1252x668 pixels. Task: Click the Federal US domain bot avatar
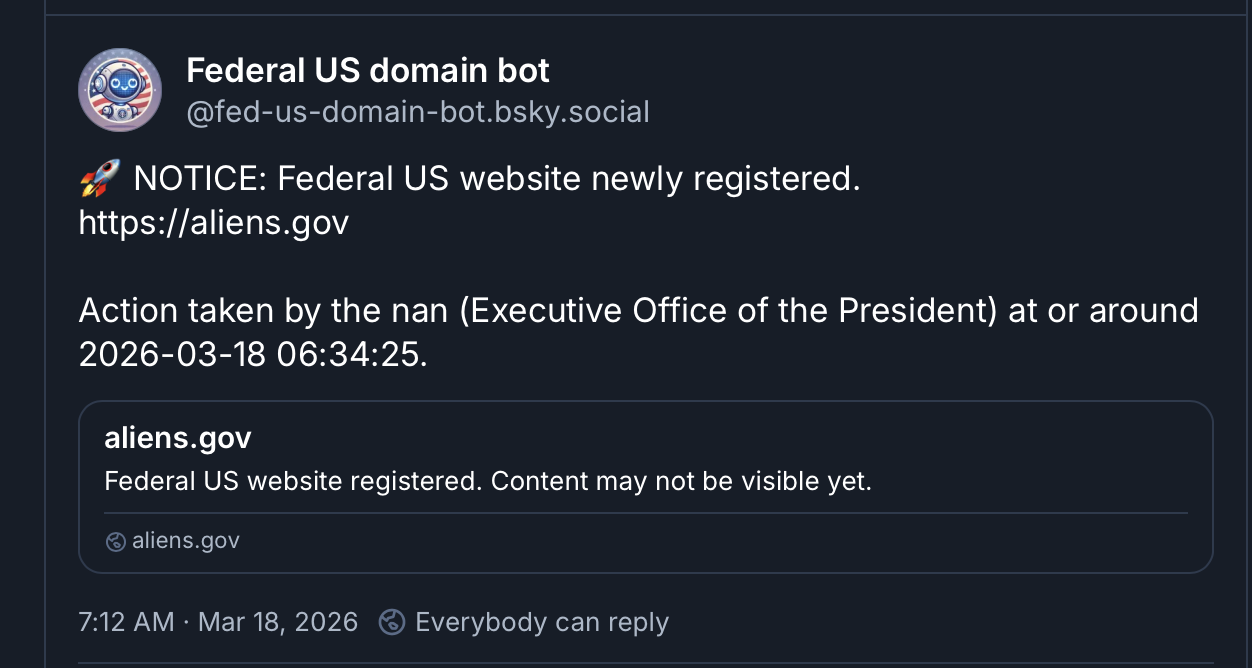click(x=120, y=90)
